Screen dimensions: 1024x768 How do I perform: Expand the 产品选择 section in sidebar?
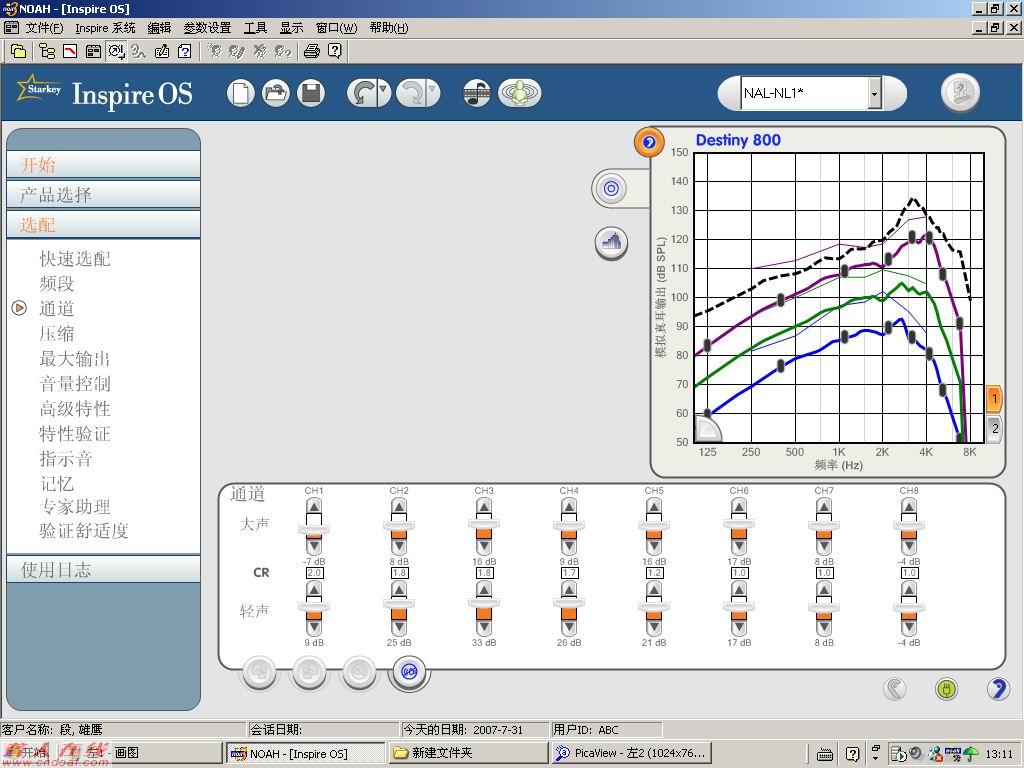tap(103, 195)
